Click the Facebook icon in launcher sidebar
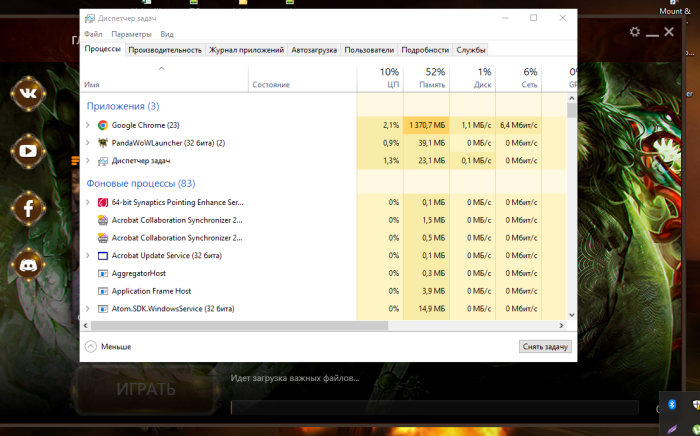Screen dimensions: 700x436 point(28,208)
